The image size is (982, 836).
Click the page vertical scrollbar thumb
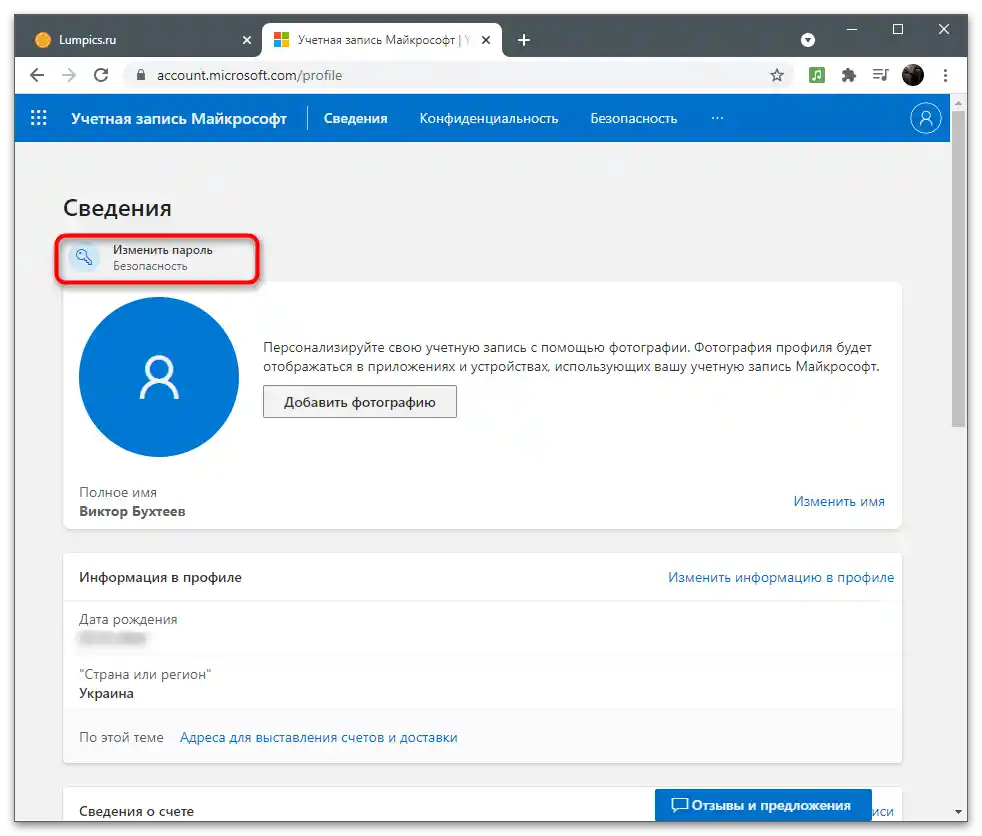pos(958,269)
